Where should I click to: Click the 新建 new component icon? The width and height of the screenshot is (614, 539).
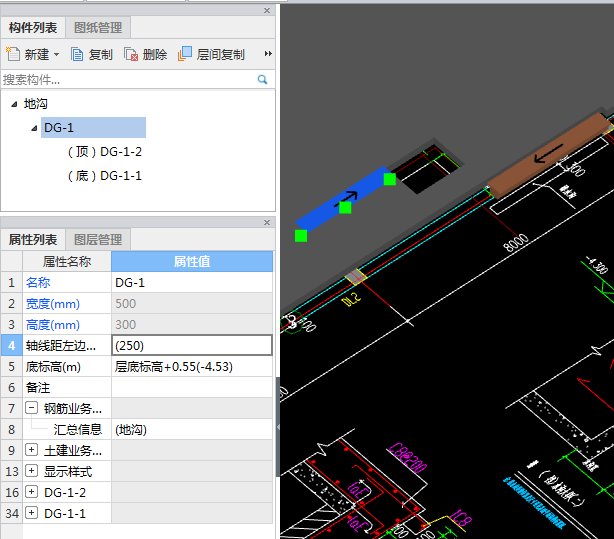click(13, 54)
